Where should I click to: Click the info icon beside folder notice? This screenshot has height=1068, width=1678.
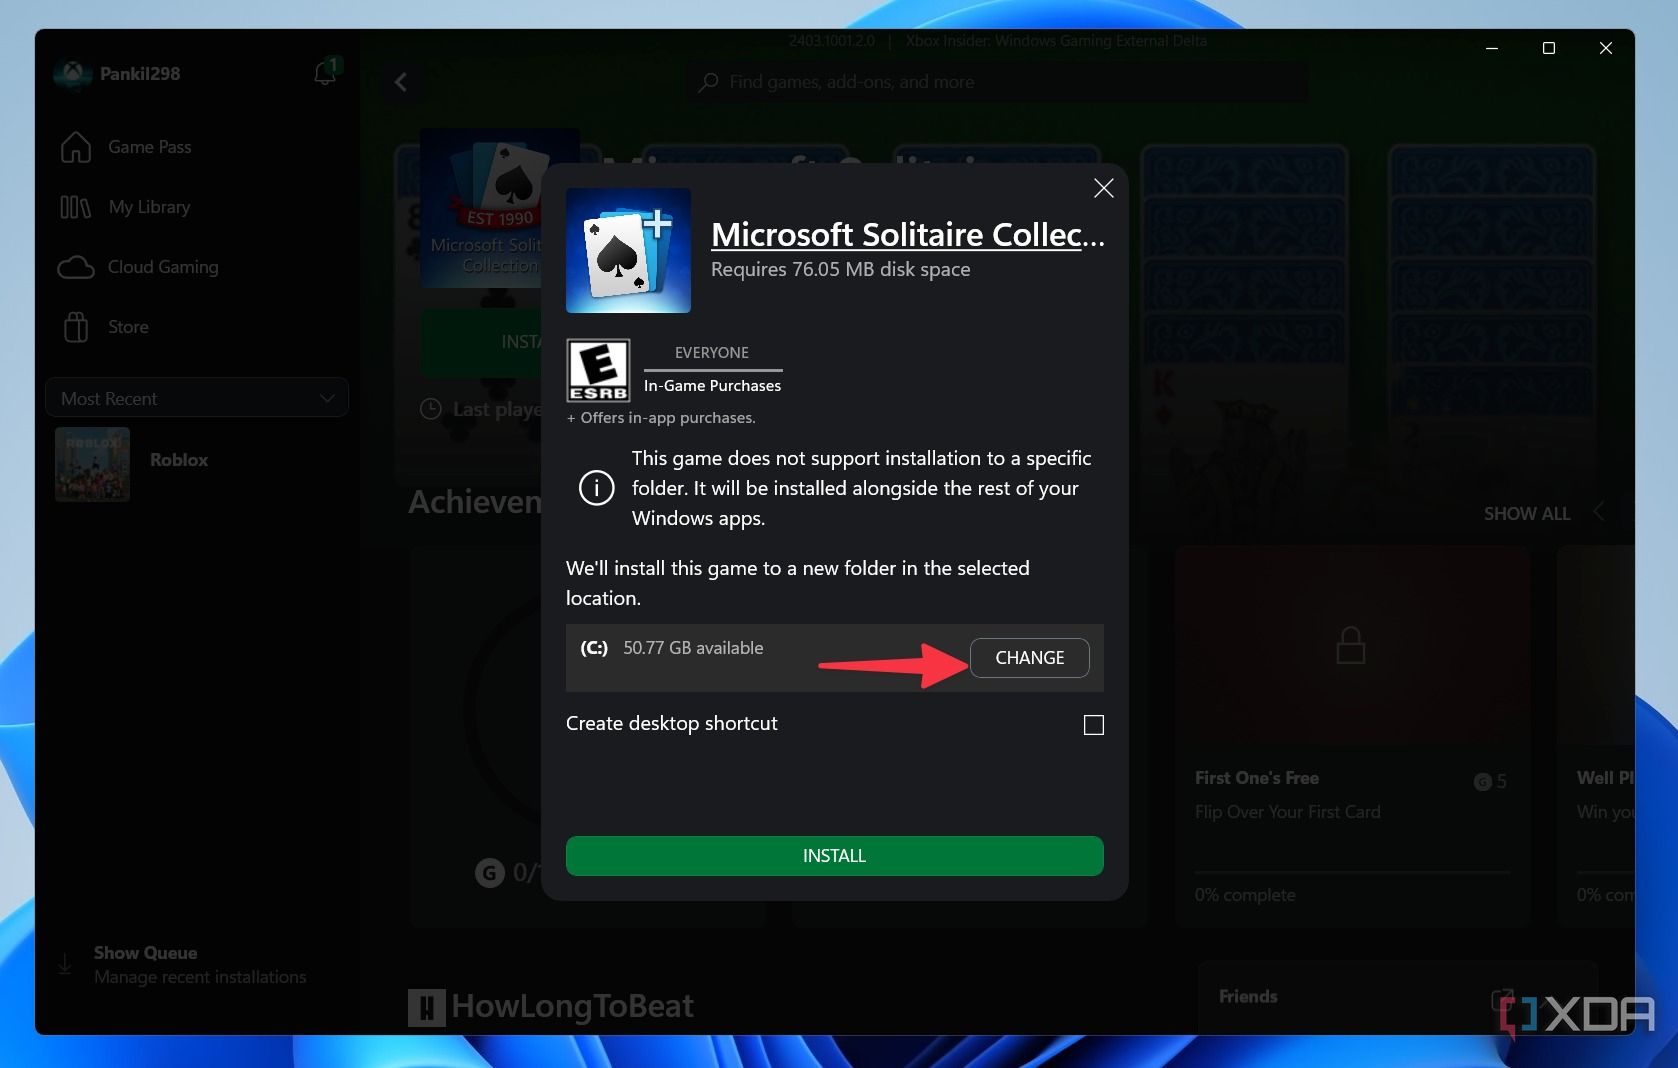click(597, 488)
